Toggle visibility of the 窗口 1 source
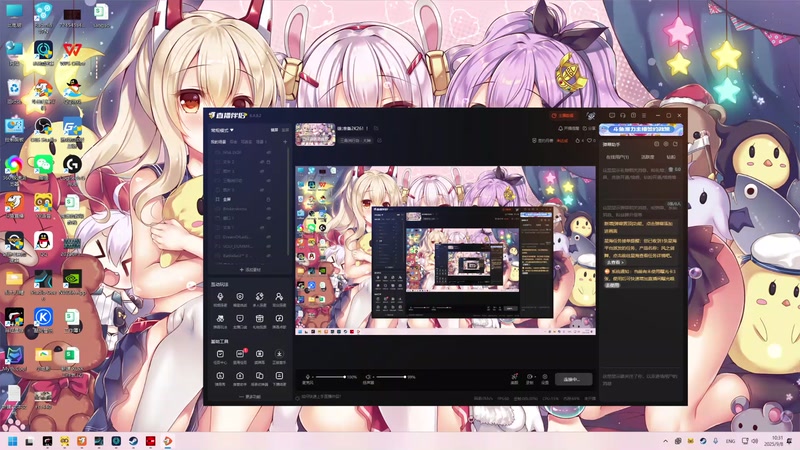 (268, 218)
